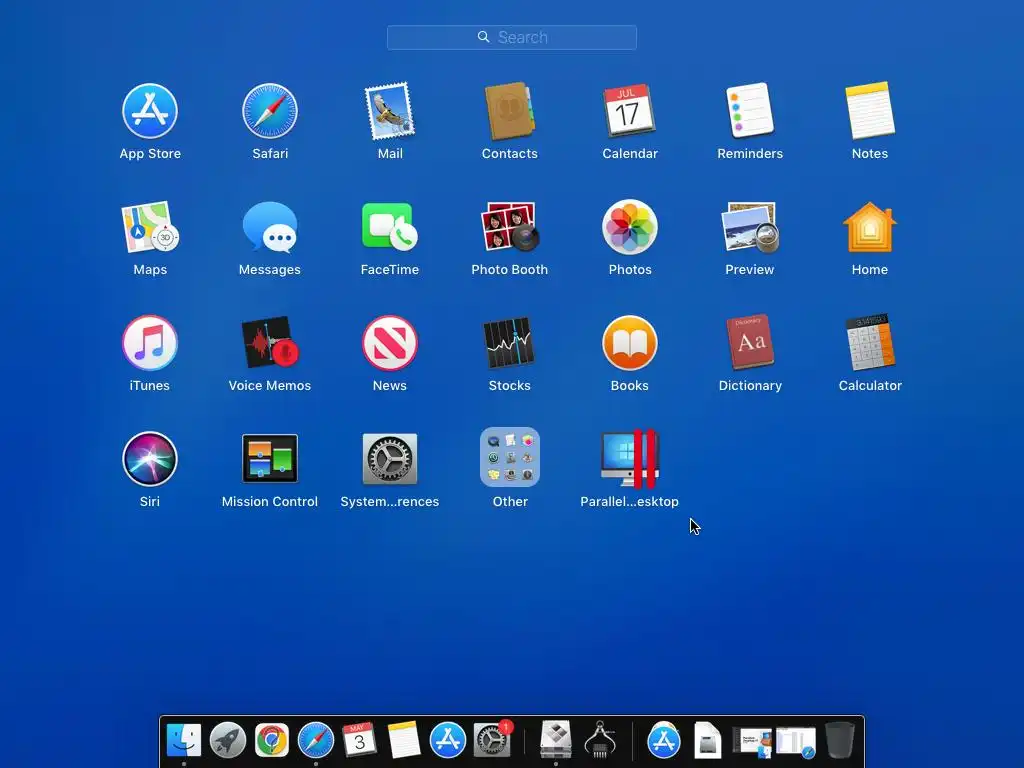Launch iTunes

coord(150,343)
